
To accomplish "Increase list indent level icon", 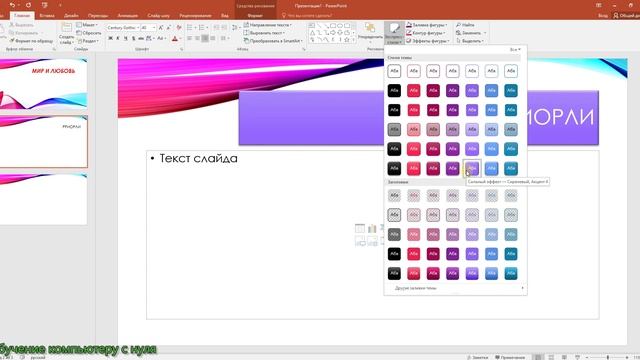I will pyautogui.click(x=224, y=27).
